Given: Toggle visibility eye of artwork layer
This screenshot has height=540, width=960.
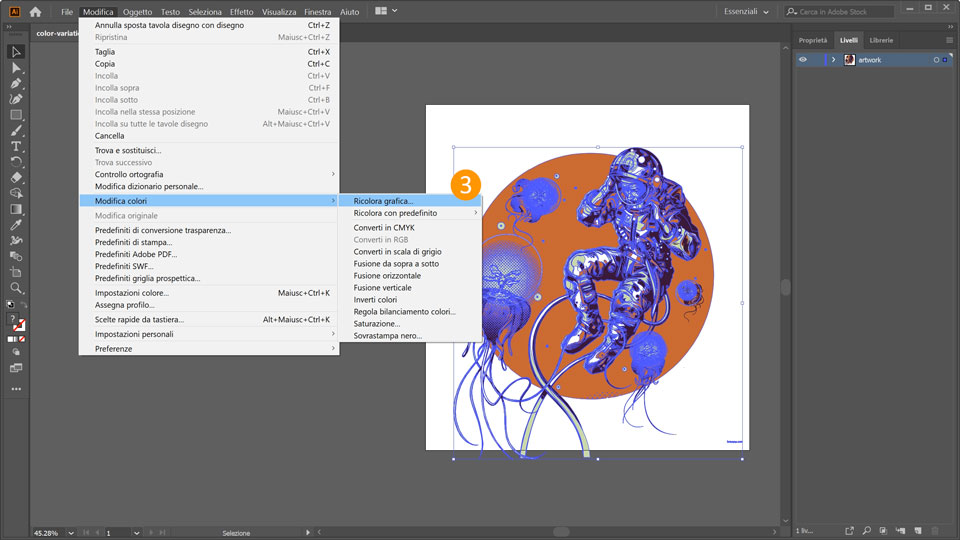Looking at the screenshot, I should [803, 60].
